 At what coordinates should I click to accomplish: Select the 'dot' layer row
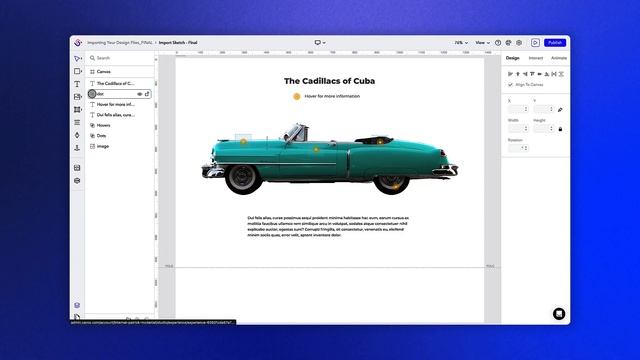[120, 94]
